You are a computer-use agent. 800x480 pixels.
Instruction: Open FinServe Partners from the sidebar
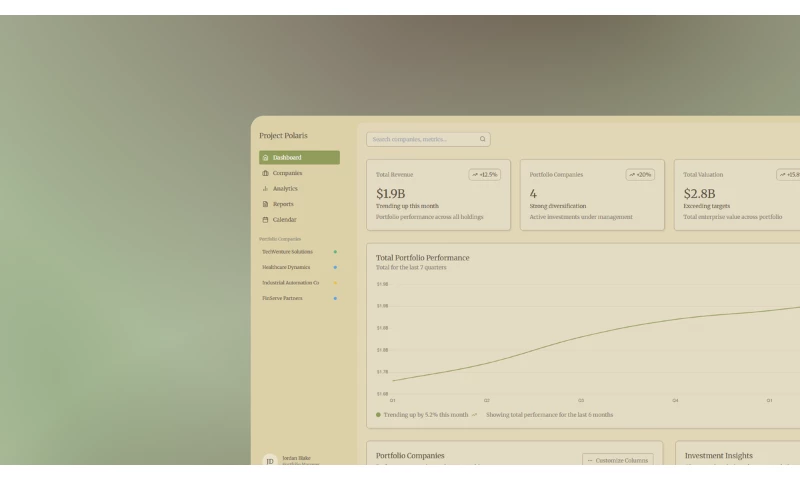coord(283,298)
